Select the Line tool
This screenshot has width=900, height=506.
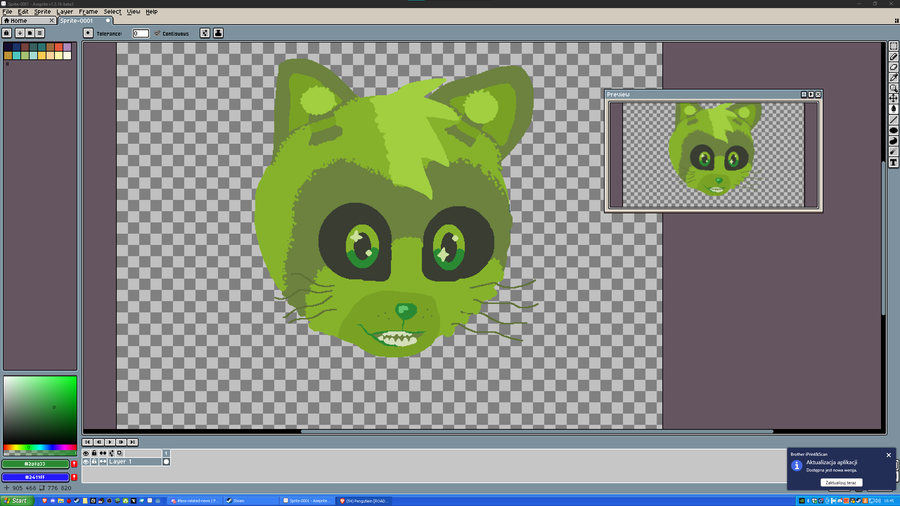pyautogui.click(x=893, y=120)
